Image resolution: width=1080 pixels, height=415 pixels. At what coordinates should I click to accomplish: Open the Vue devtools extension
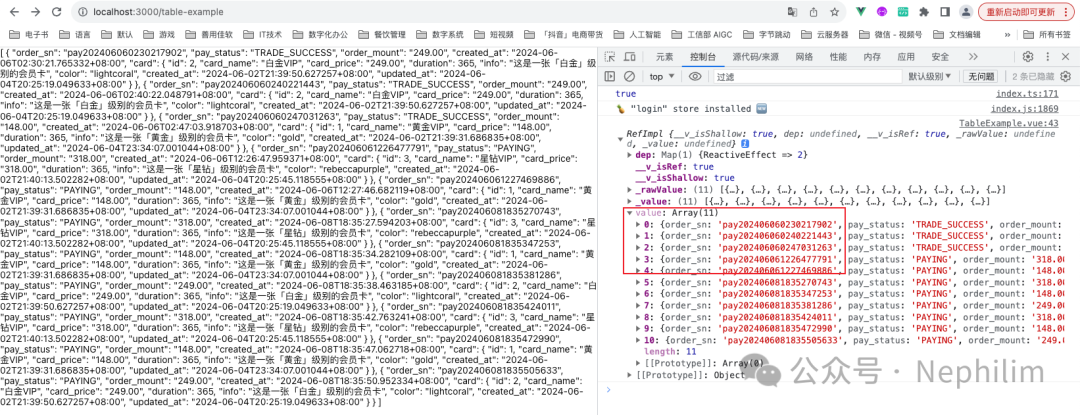861,12
